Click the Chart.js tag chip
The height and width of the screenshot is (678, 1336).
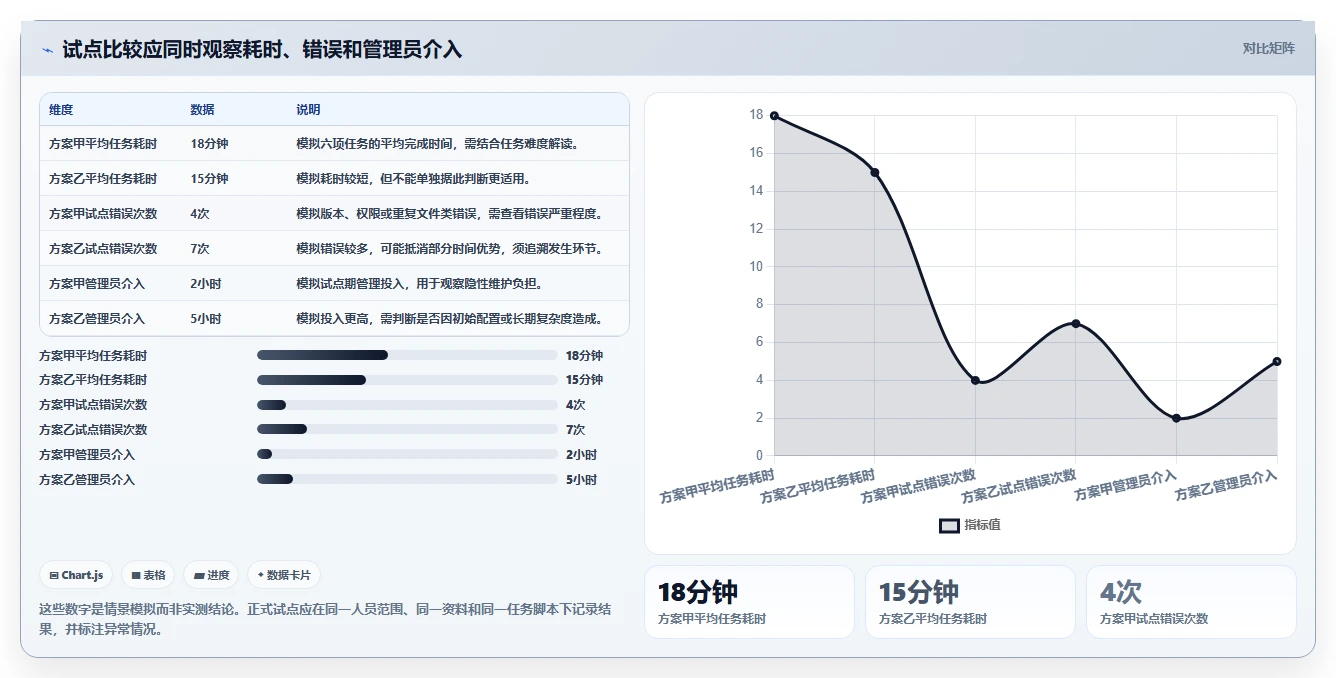pos(77,575)
